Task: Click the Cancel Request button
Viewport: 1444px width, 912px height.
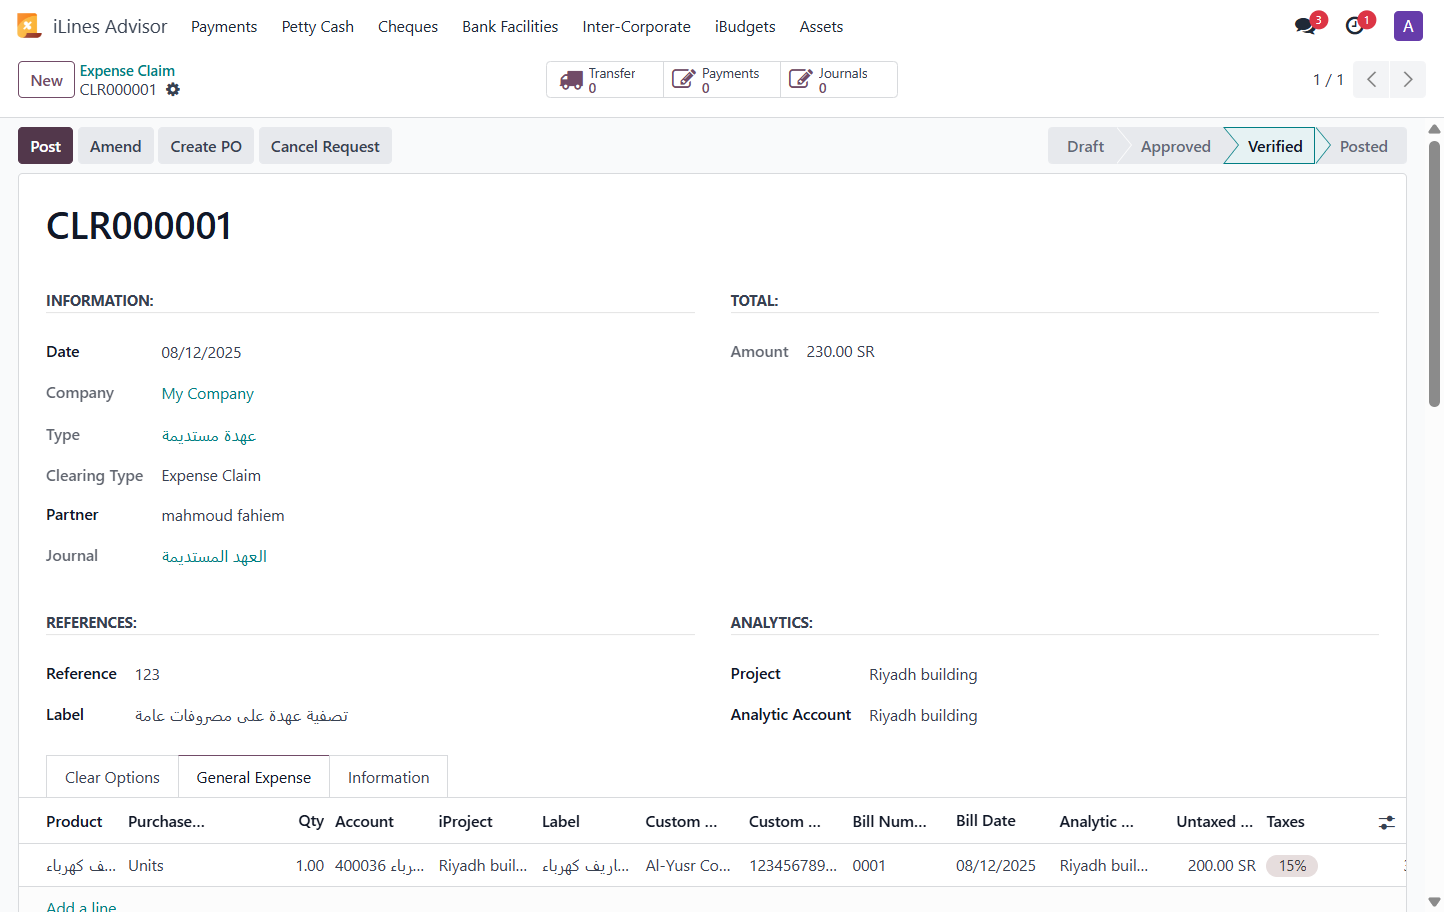Action: (325, 146)
